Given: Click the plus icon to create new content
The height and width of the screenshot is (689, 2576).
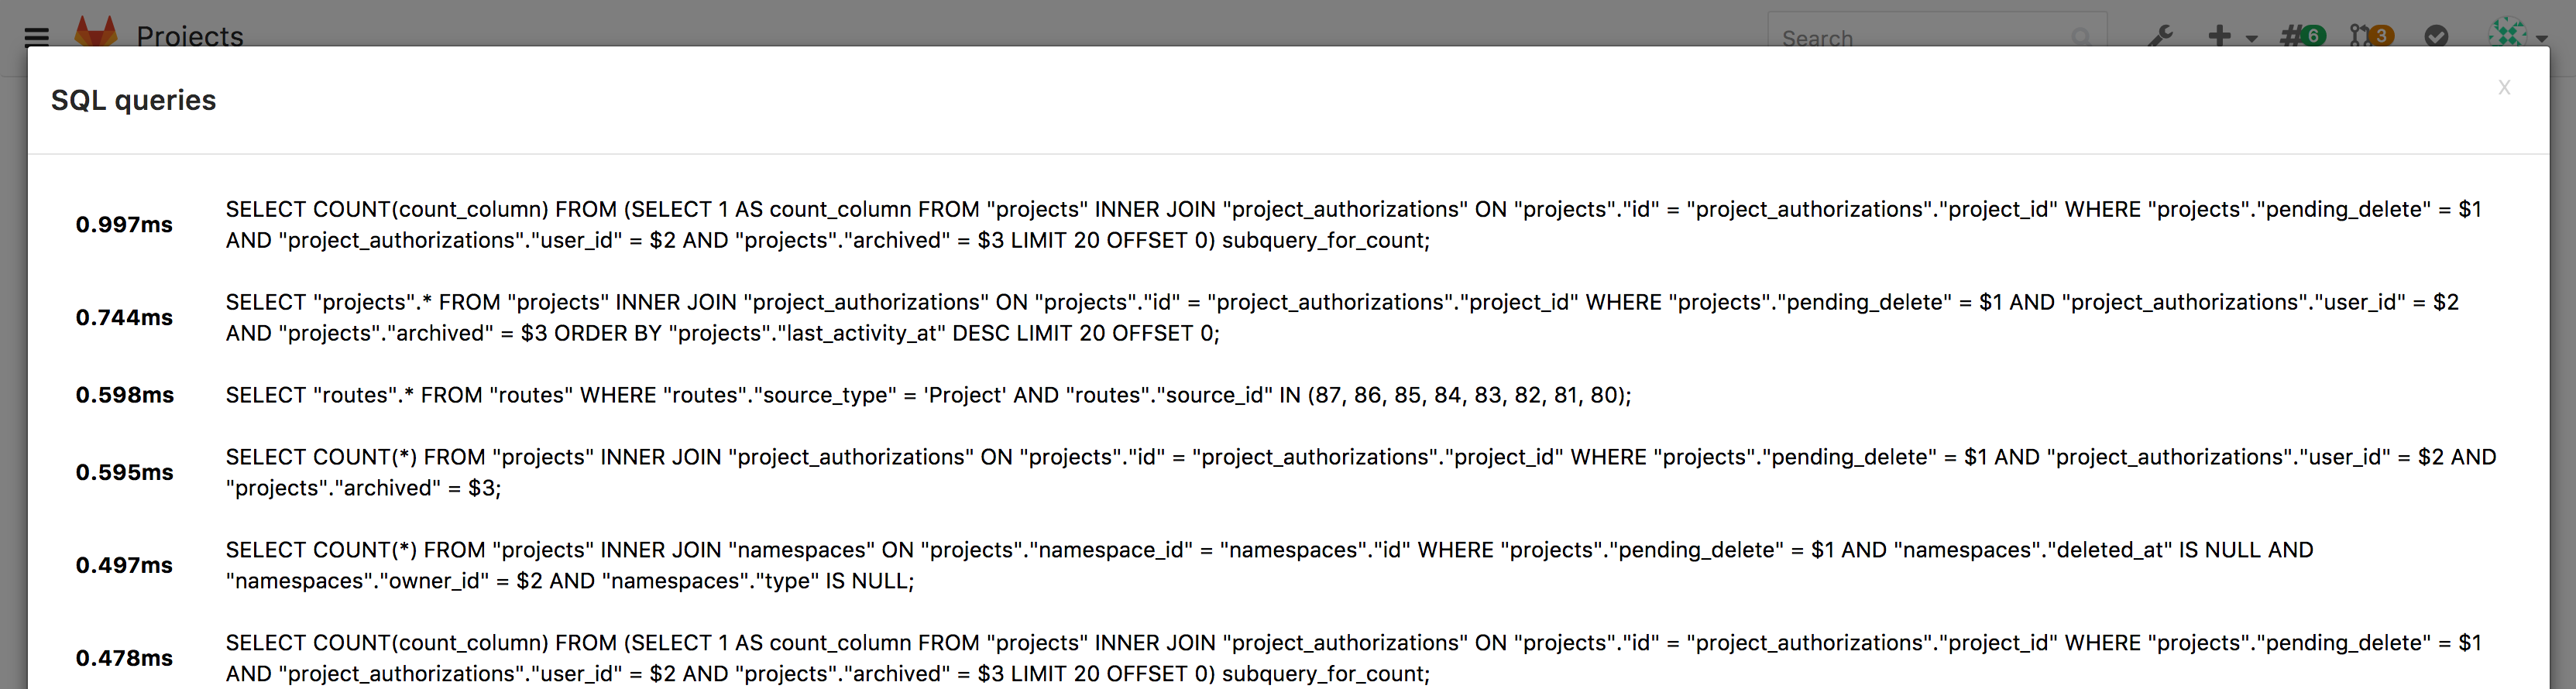Looking at the screenshot, I should pyautogui.click(x=2219, y=36).
